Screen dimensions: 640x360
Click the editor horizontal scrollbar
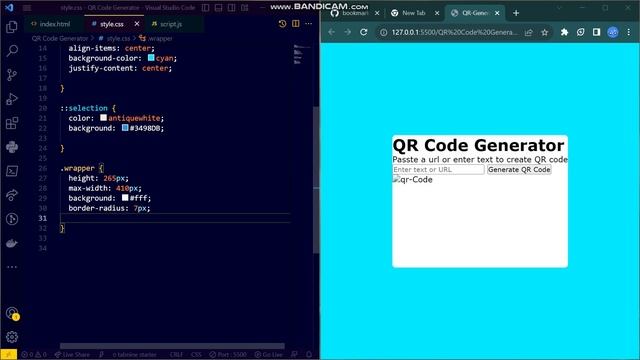(172, 346)
